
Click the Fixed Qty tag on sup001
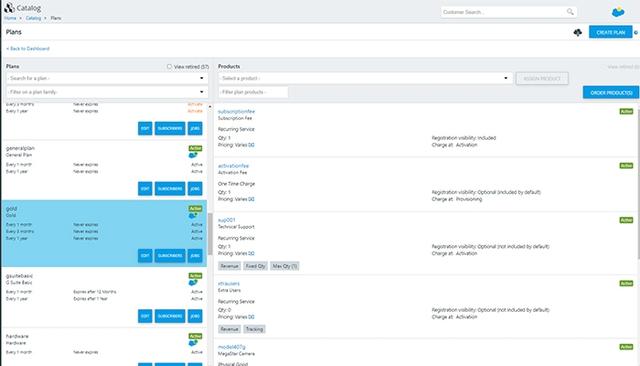coord(256,266)
